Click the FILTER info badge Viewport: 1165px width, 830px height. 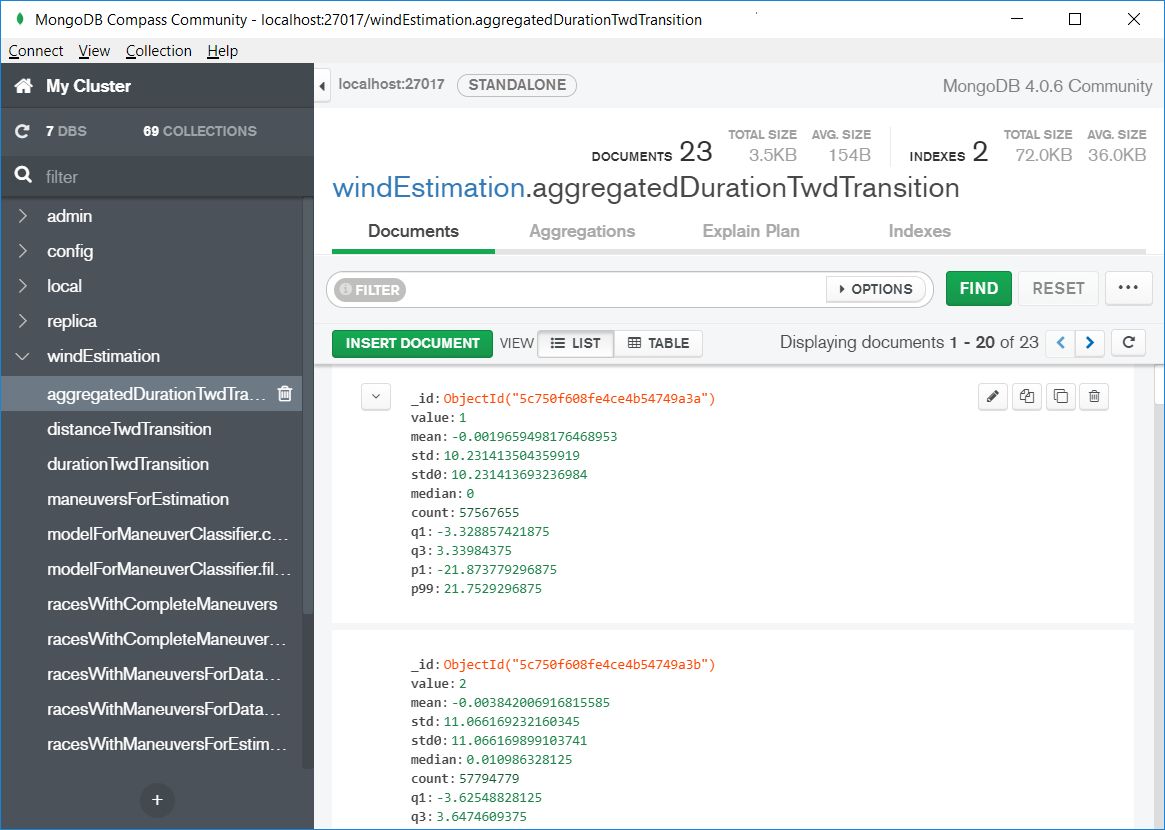(370, 290)
